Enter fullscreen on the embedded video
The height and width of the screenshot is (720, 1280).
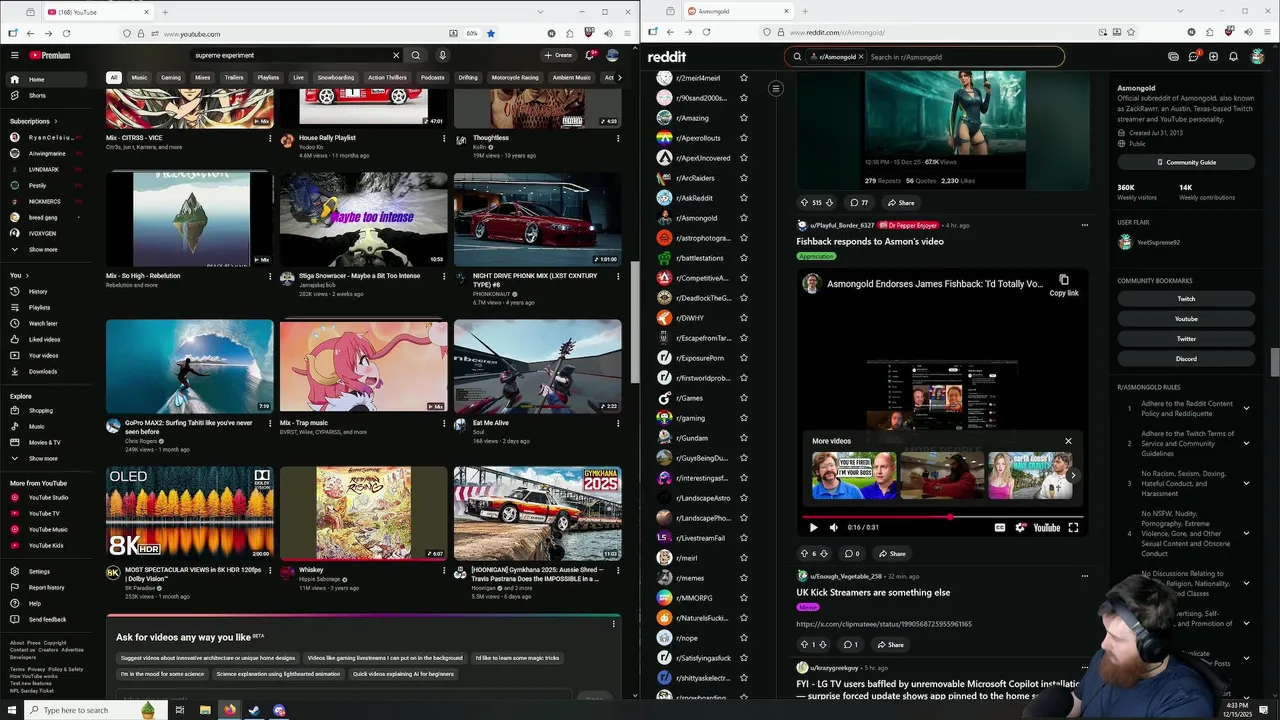[1073, 527]
